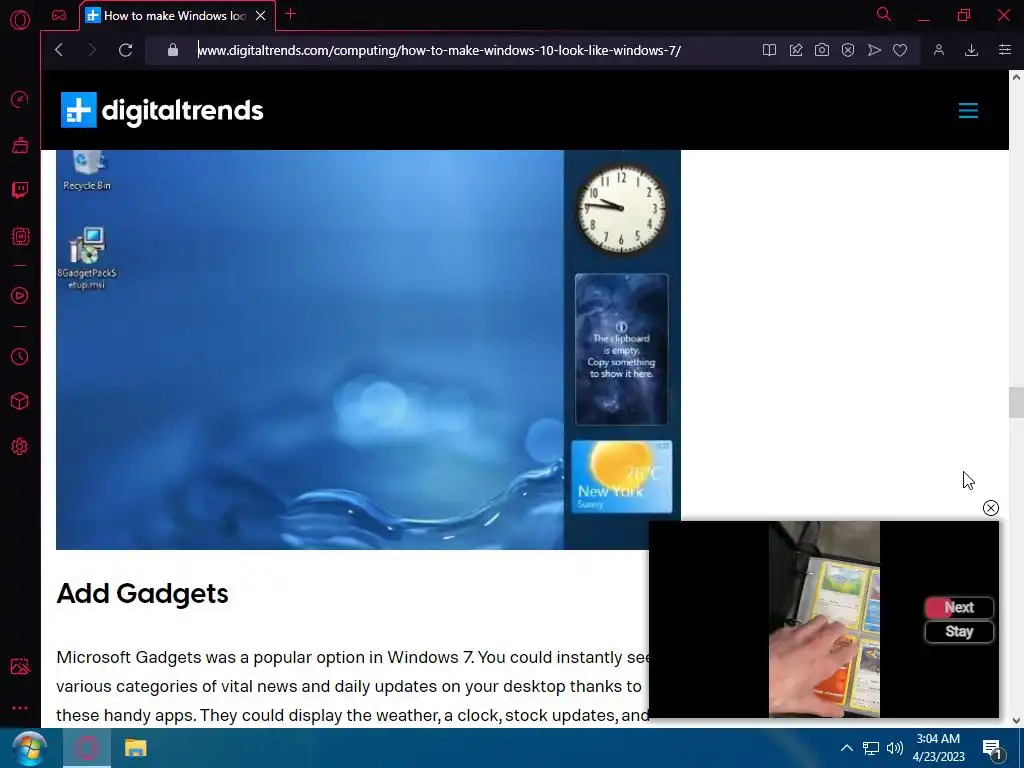
Task: Click the scroll down arrow at scrollbar bottom
Action: [x=1016, y=721]
